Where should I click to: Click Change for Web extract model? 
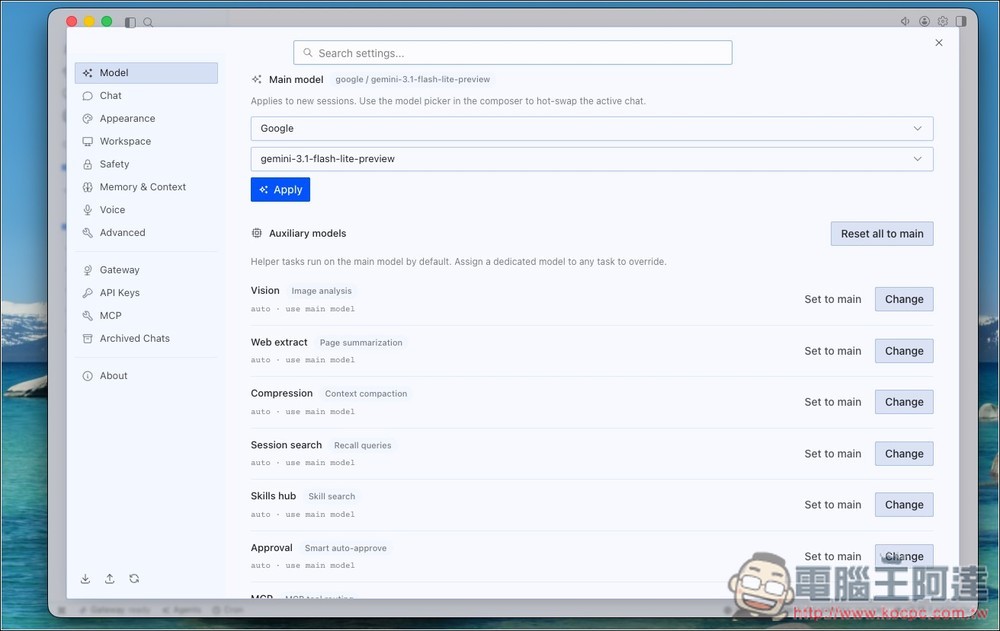tap(904, 351)
